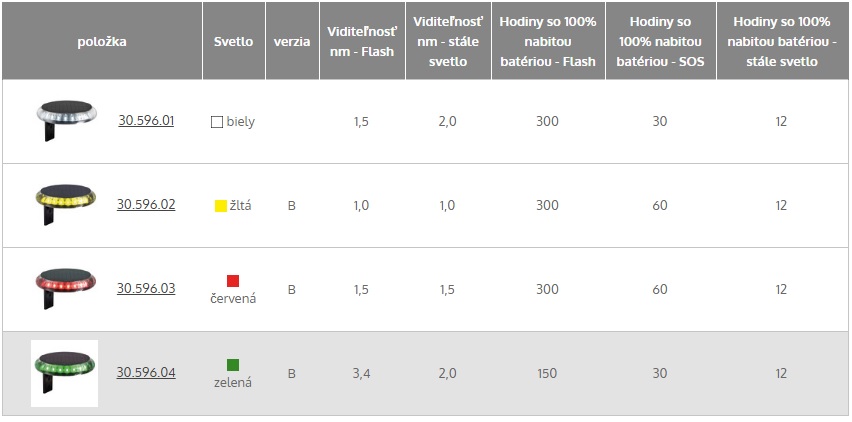Click the 3,4 Flash visibility cell

pos(361,373)
